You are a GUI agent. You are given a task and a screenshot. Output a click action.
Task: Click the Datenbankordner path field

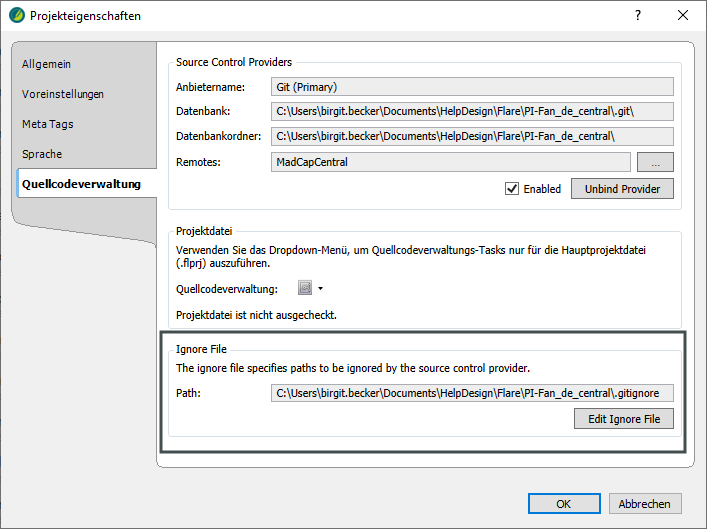coord(472,136)
